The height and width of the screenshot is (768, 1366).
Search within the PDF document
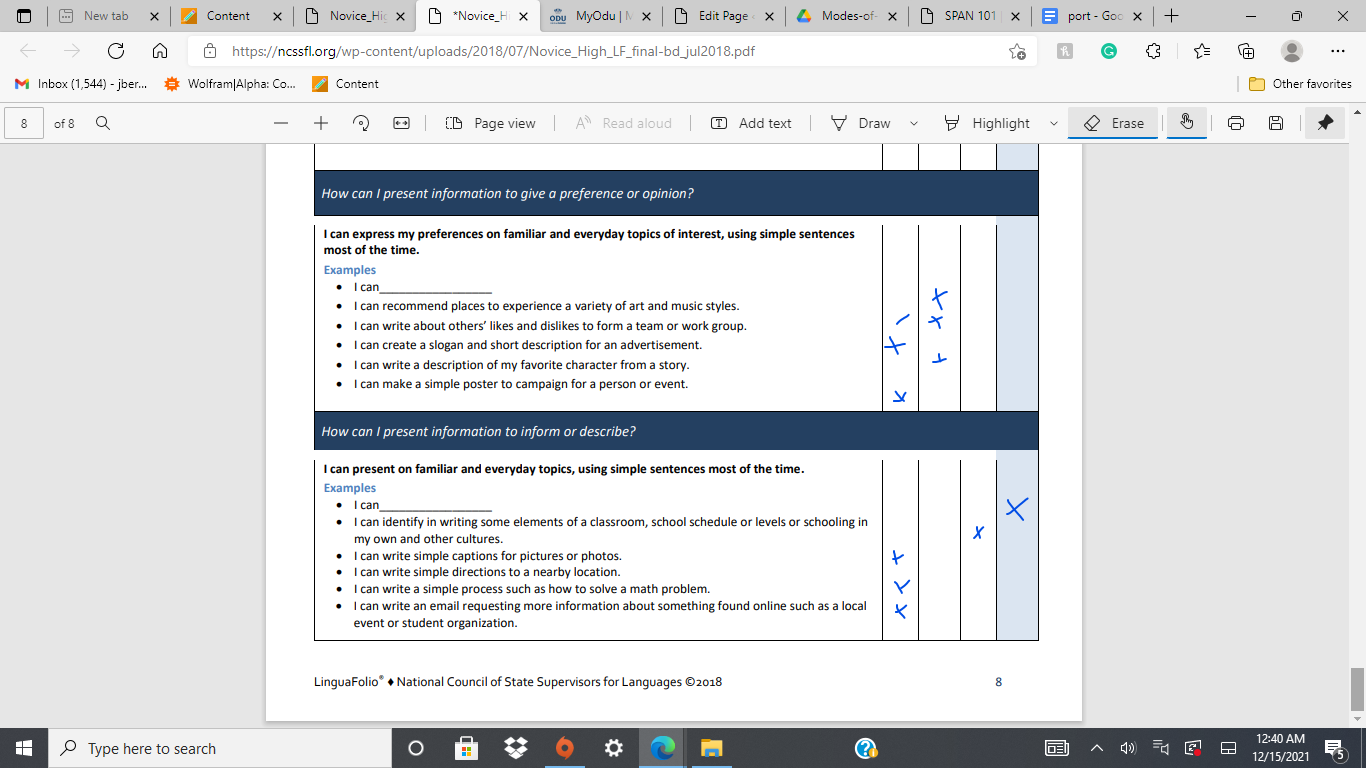coord(102,123)
